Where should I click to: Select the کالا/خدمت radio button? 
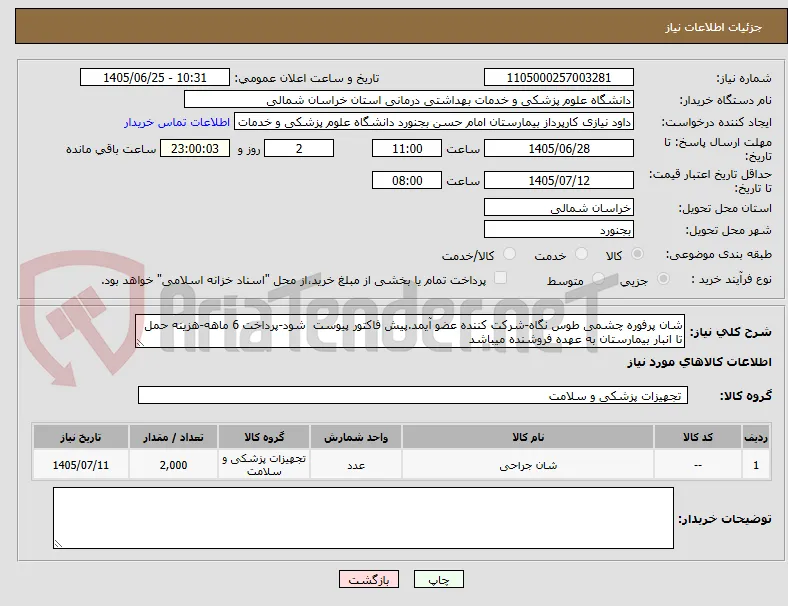[510, 254]
